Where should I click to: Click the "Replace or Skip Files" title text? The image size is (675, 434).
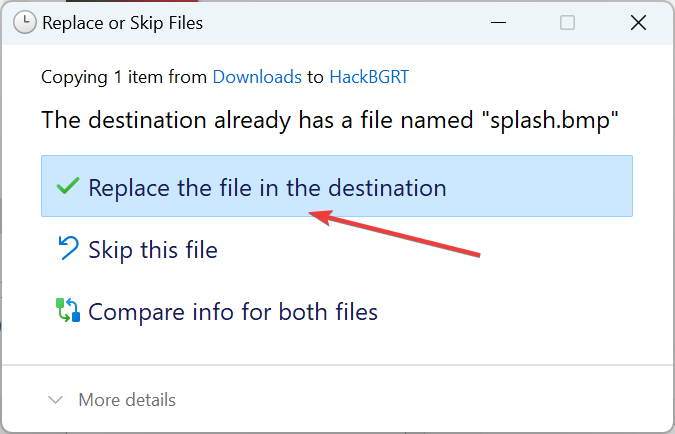pyautogui.click(x=122, y=22)
